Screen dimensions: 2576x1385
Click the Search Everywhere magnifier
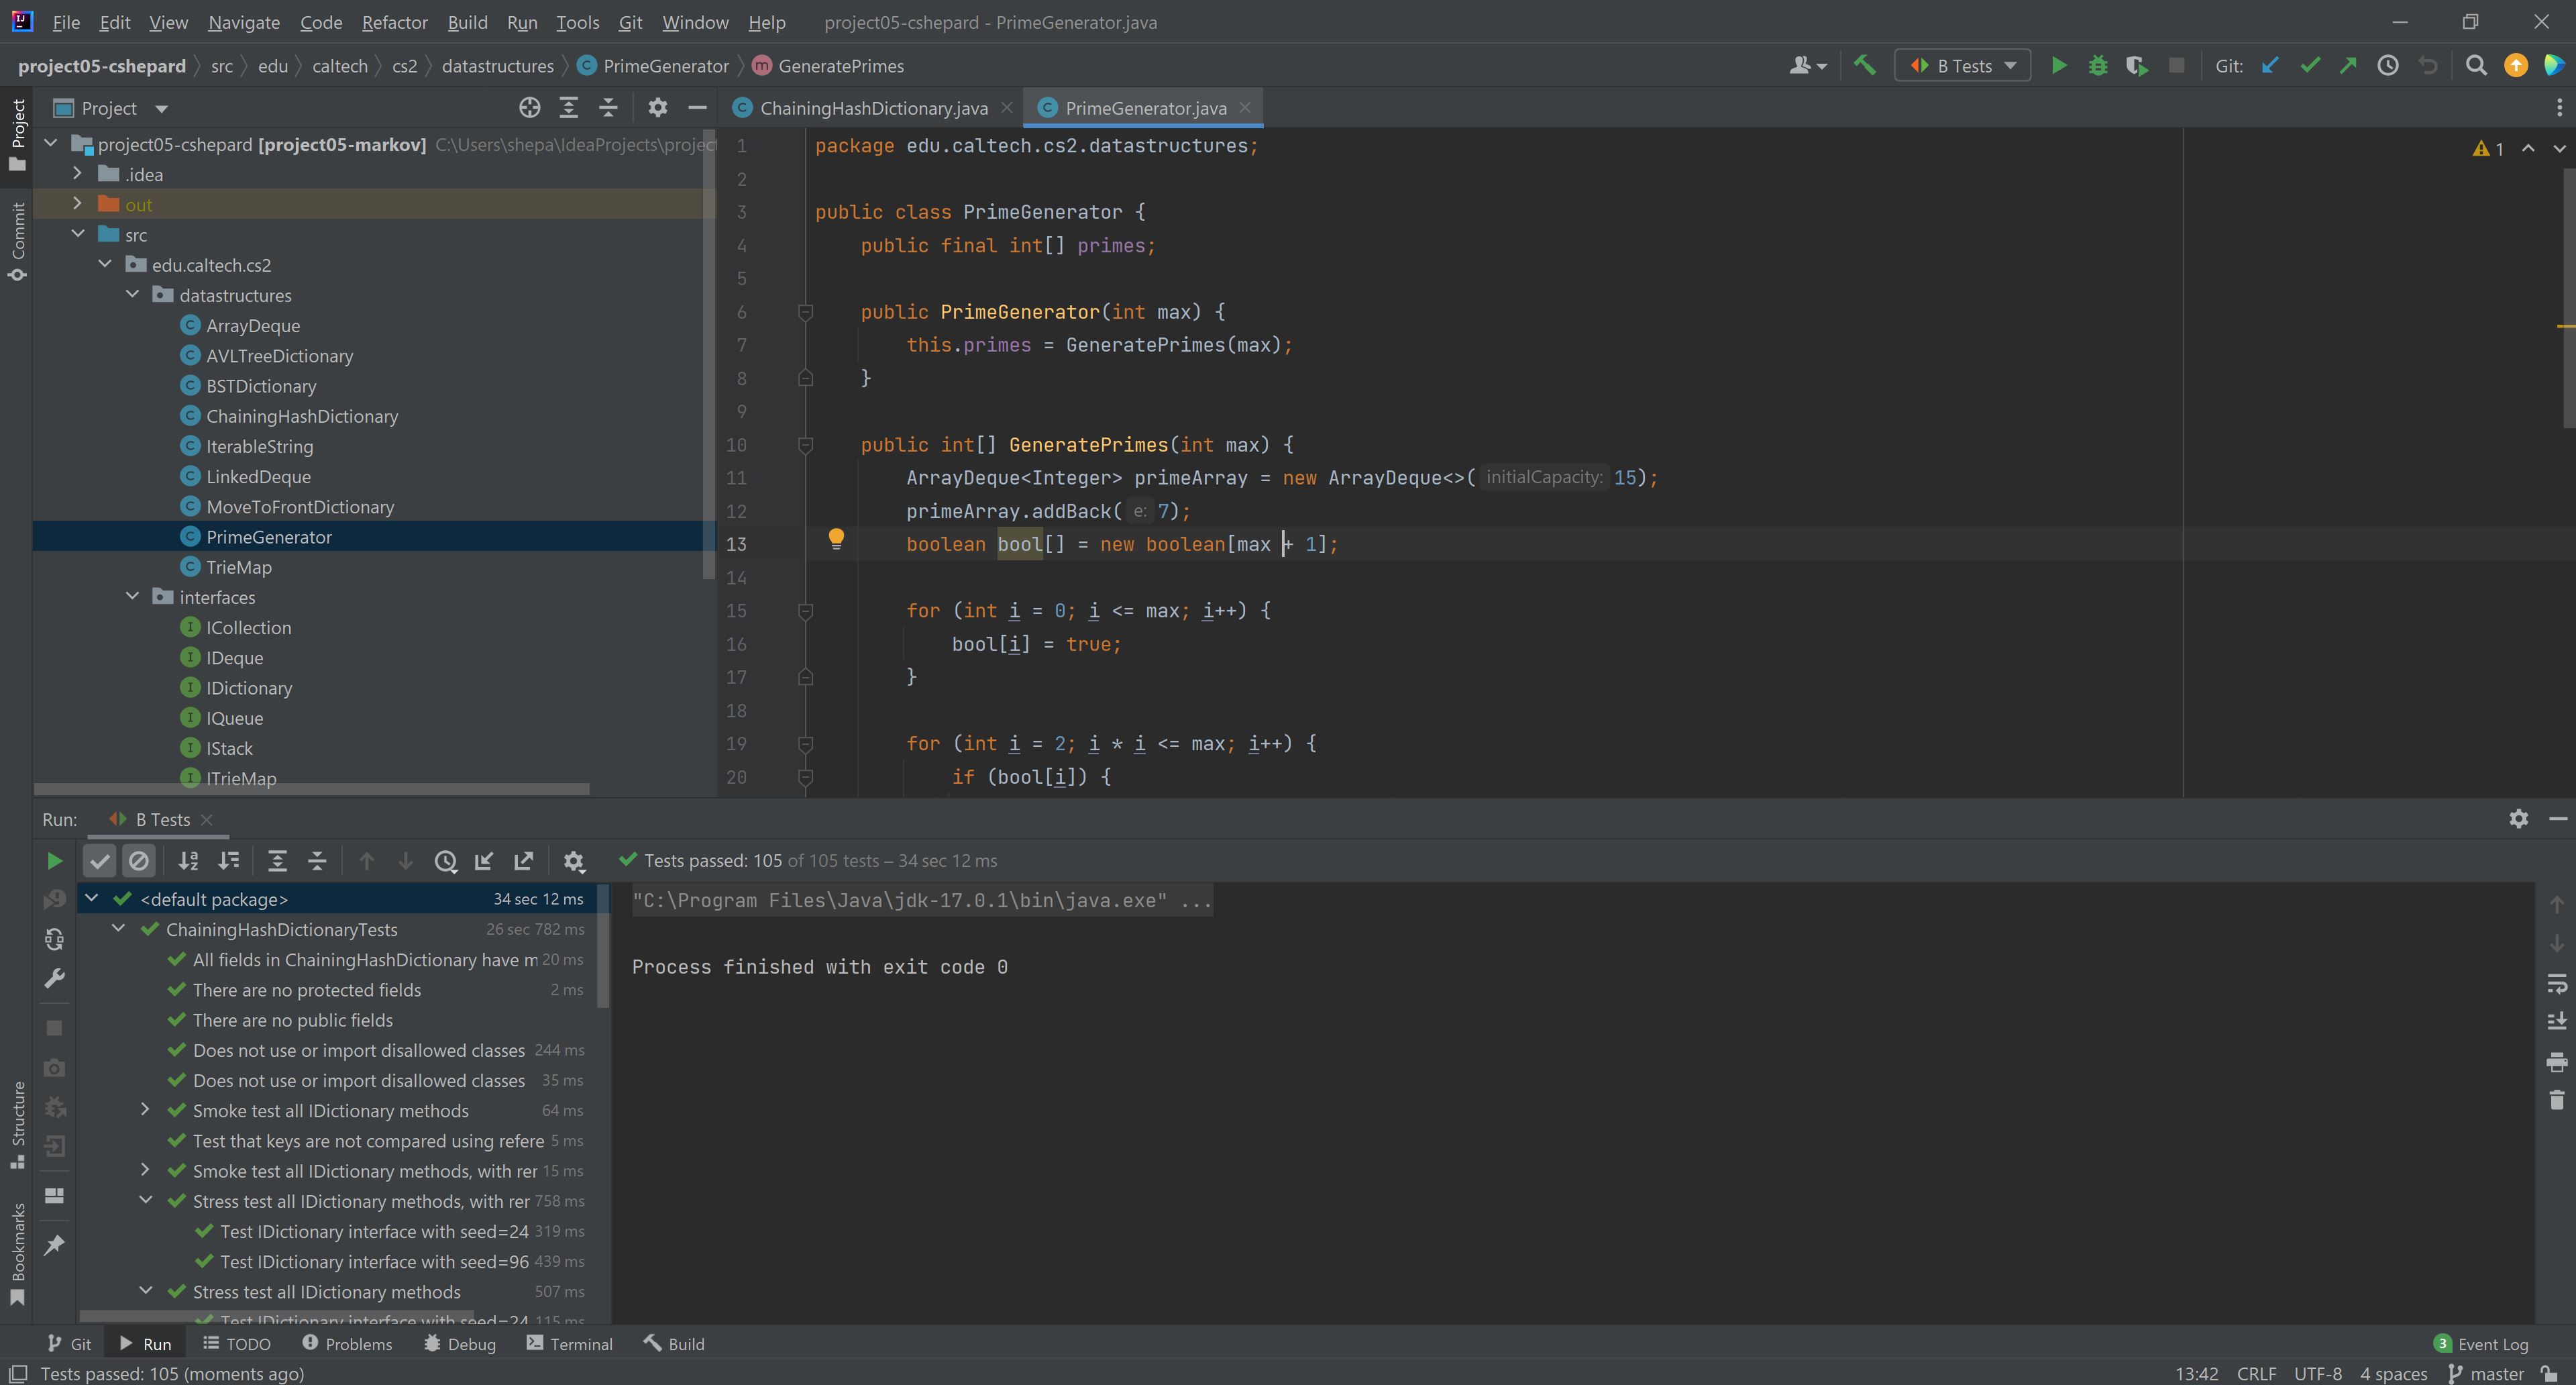pos(2476,66)
